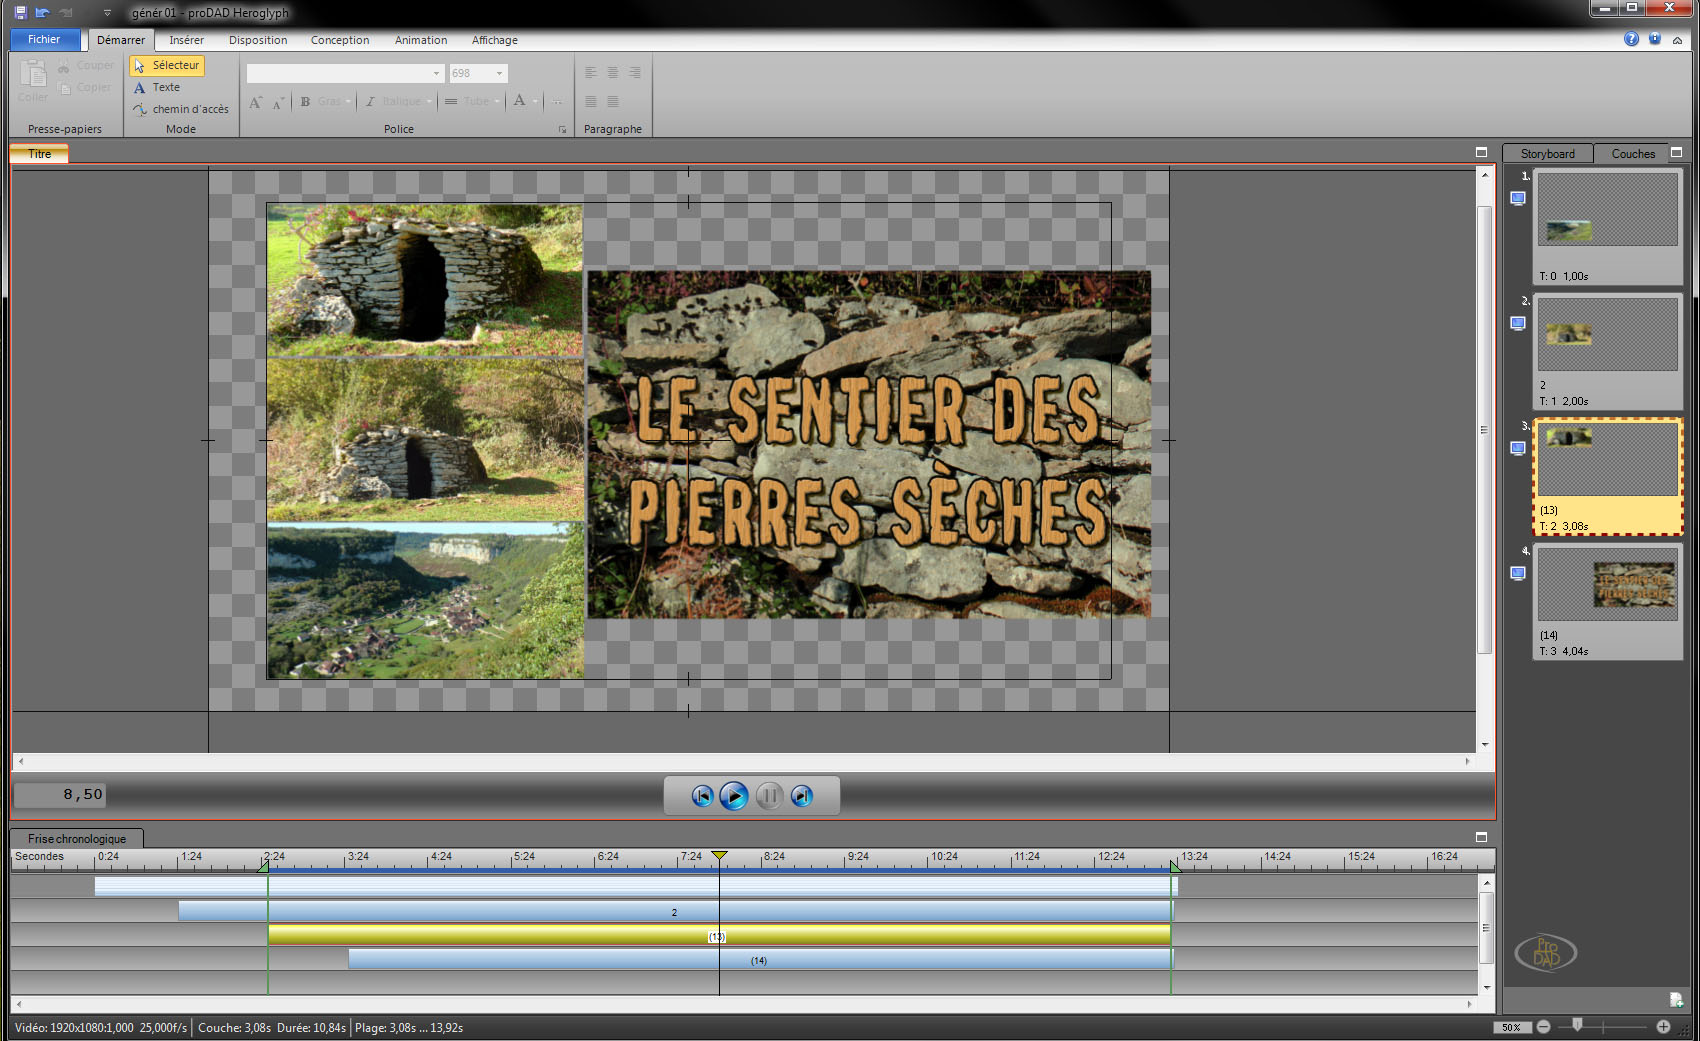
Task: Switch to the Storyboard tab
Action: (x=1547, y=154)
